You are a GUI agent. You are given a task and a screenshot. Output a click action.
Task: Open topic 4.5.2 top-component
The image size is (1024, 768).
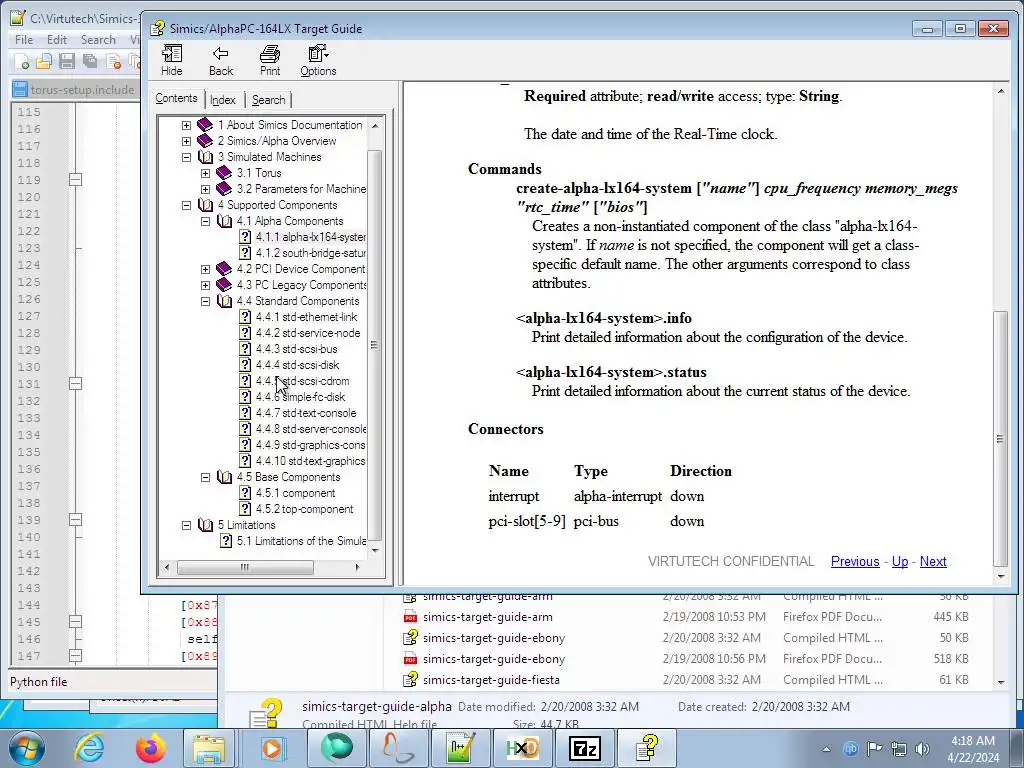pyautogui.click(x=304, y=509)
